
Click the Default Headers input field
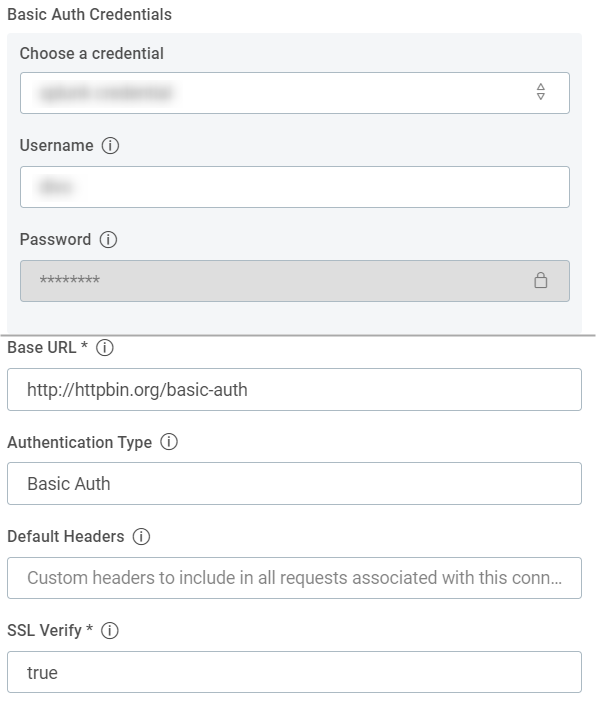tap(294, 578)
